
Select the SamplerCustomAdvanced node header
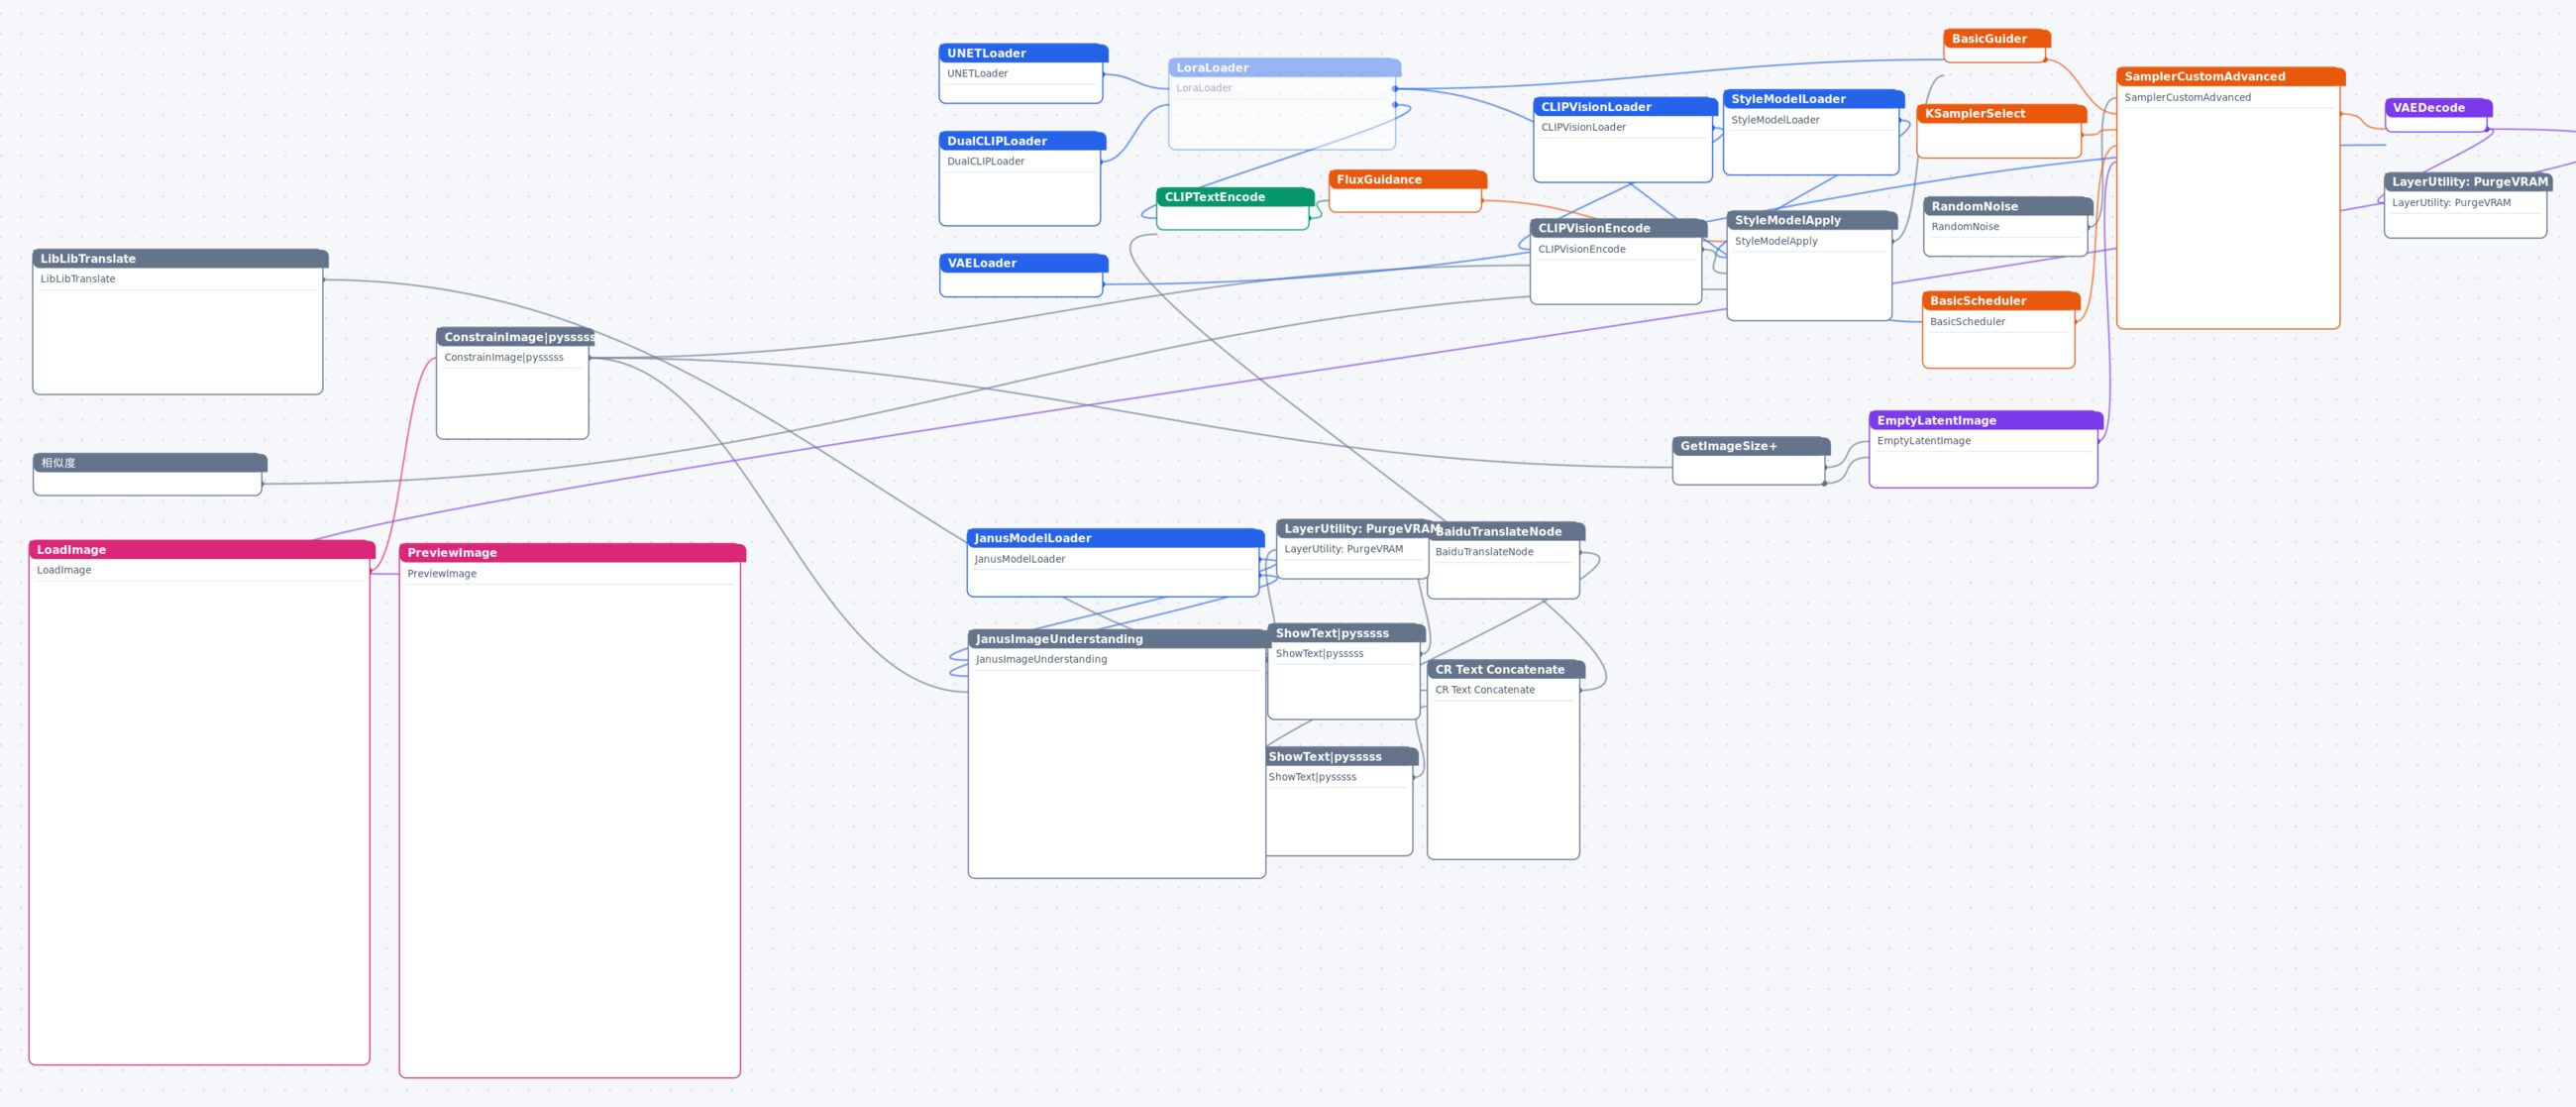tap(2230, 77)
